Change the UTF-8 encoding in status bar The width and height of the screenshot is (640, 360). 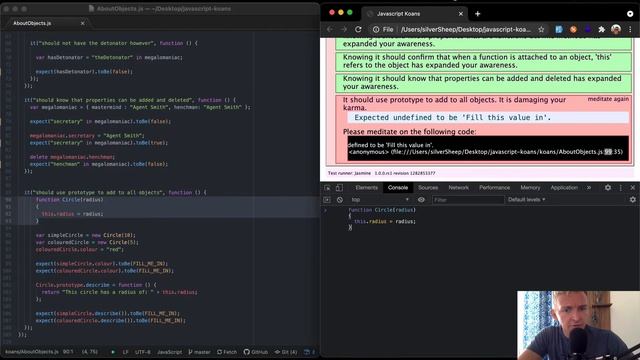click(x=142, y=352)
